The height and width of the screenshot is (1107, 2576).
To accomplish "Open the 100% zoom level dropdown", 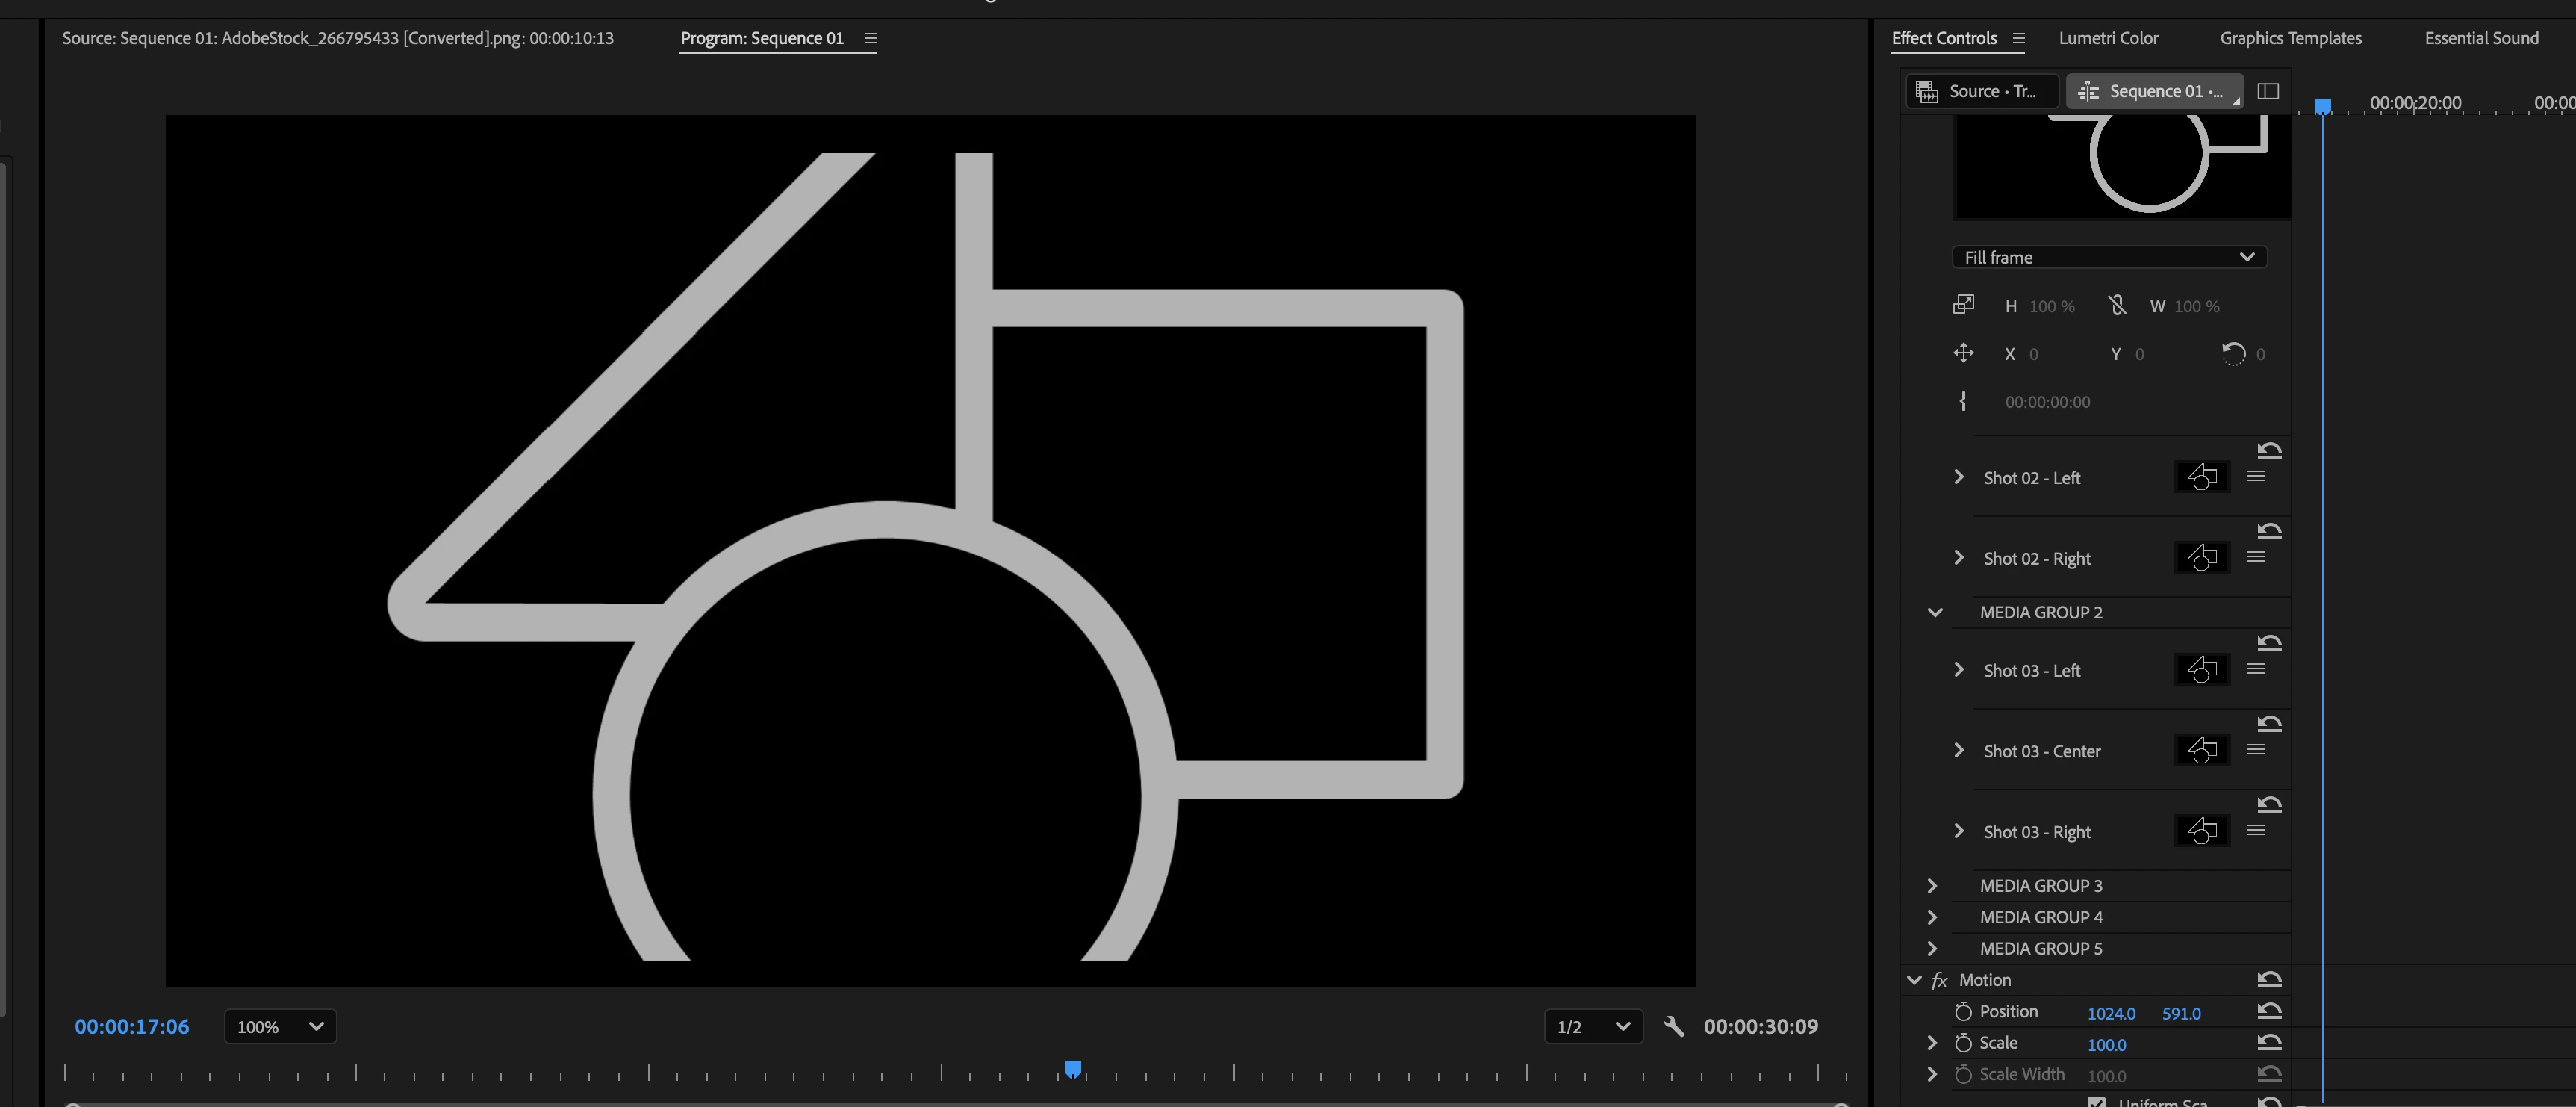I will [280, 1026].
